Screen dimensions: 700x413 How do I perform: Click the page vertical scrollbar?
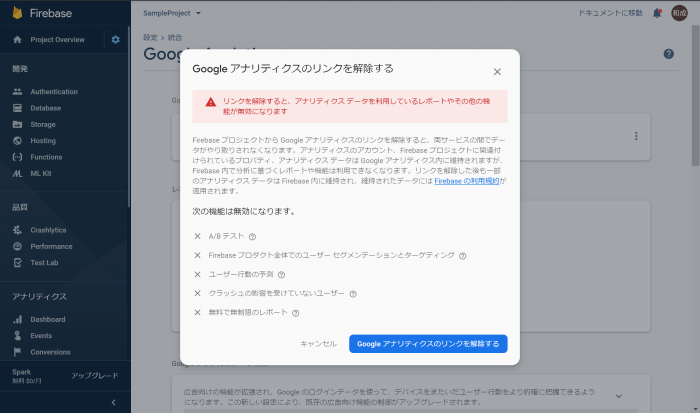696,94
